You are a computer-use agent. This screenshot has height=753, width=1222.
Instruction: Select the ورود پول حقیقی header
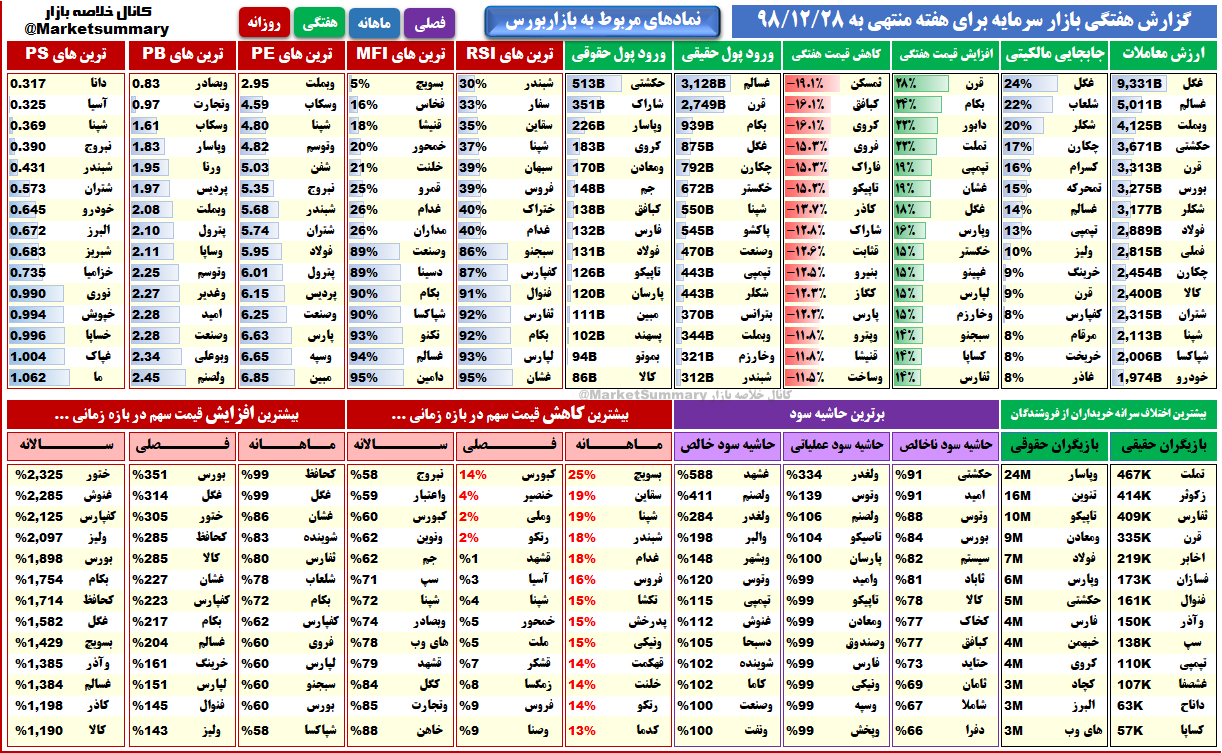click(x=726, y=54)
